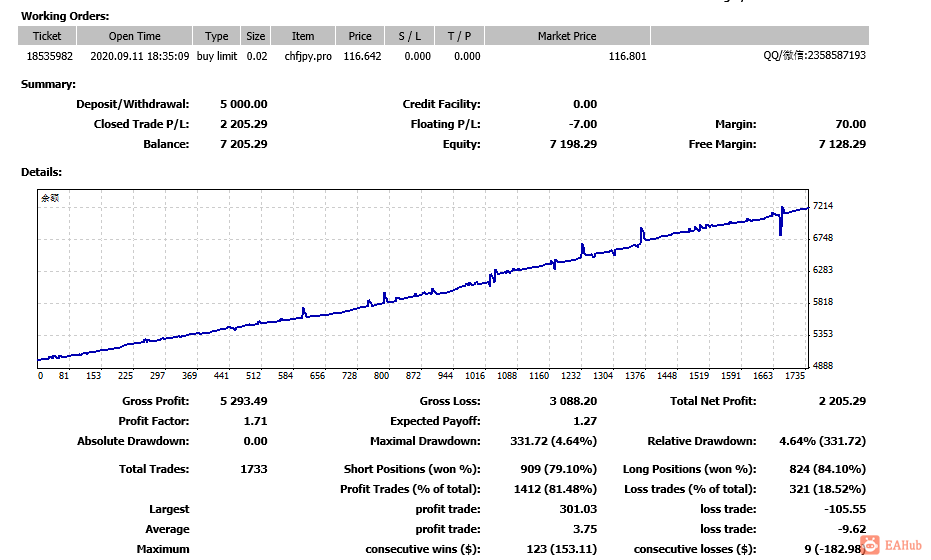This screenshot has width=931, height=560.
Task: Click Free Margin value 7 128.29
Action: [842, 144]
